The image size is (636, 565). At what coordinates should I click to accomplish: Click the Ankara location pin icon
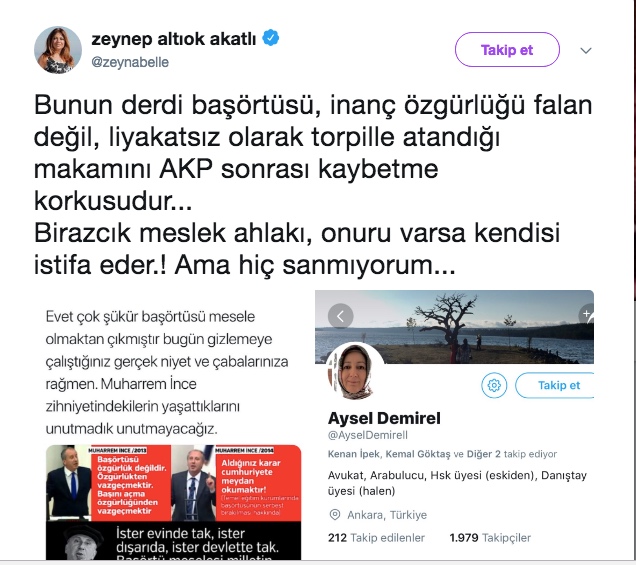click(335, 515)
